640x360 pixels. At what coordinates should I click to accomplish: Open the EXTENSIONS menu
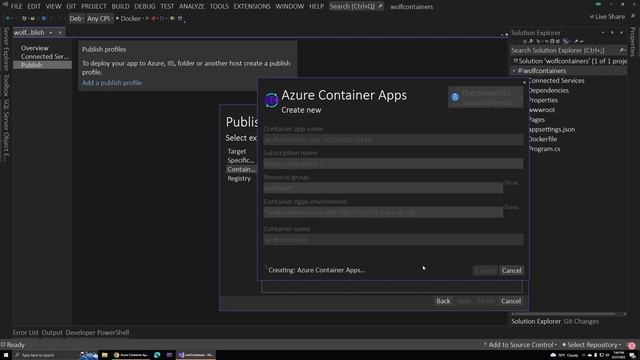click(252, 7)
